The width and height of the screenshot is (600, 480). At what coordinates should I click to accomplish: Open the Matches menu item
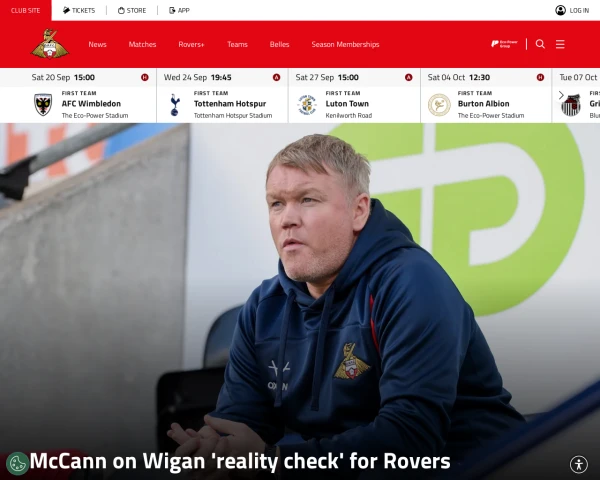pos(142,44)
